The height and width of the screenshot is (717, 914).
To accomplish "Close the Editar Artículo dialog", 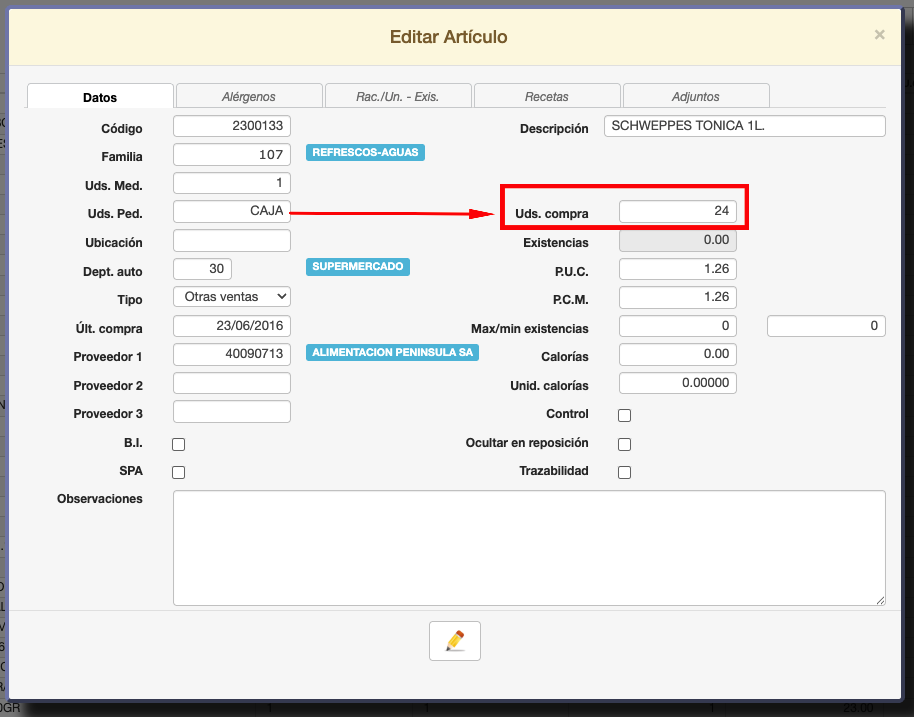I will (879, 35).
